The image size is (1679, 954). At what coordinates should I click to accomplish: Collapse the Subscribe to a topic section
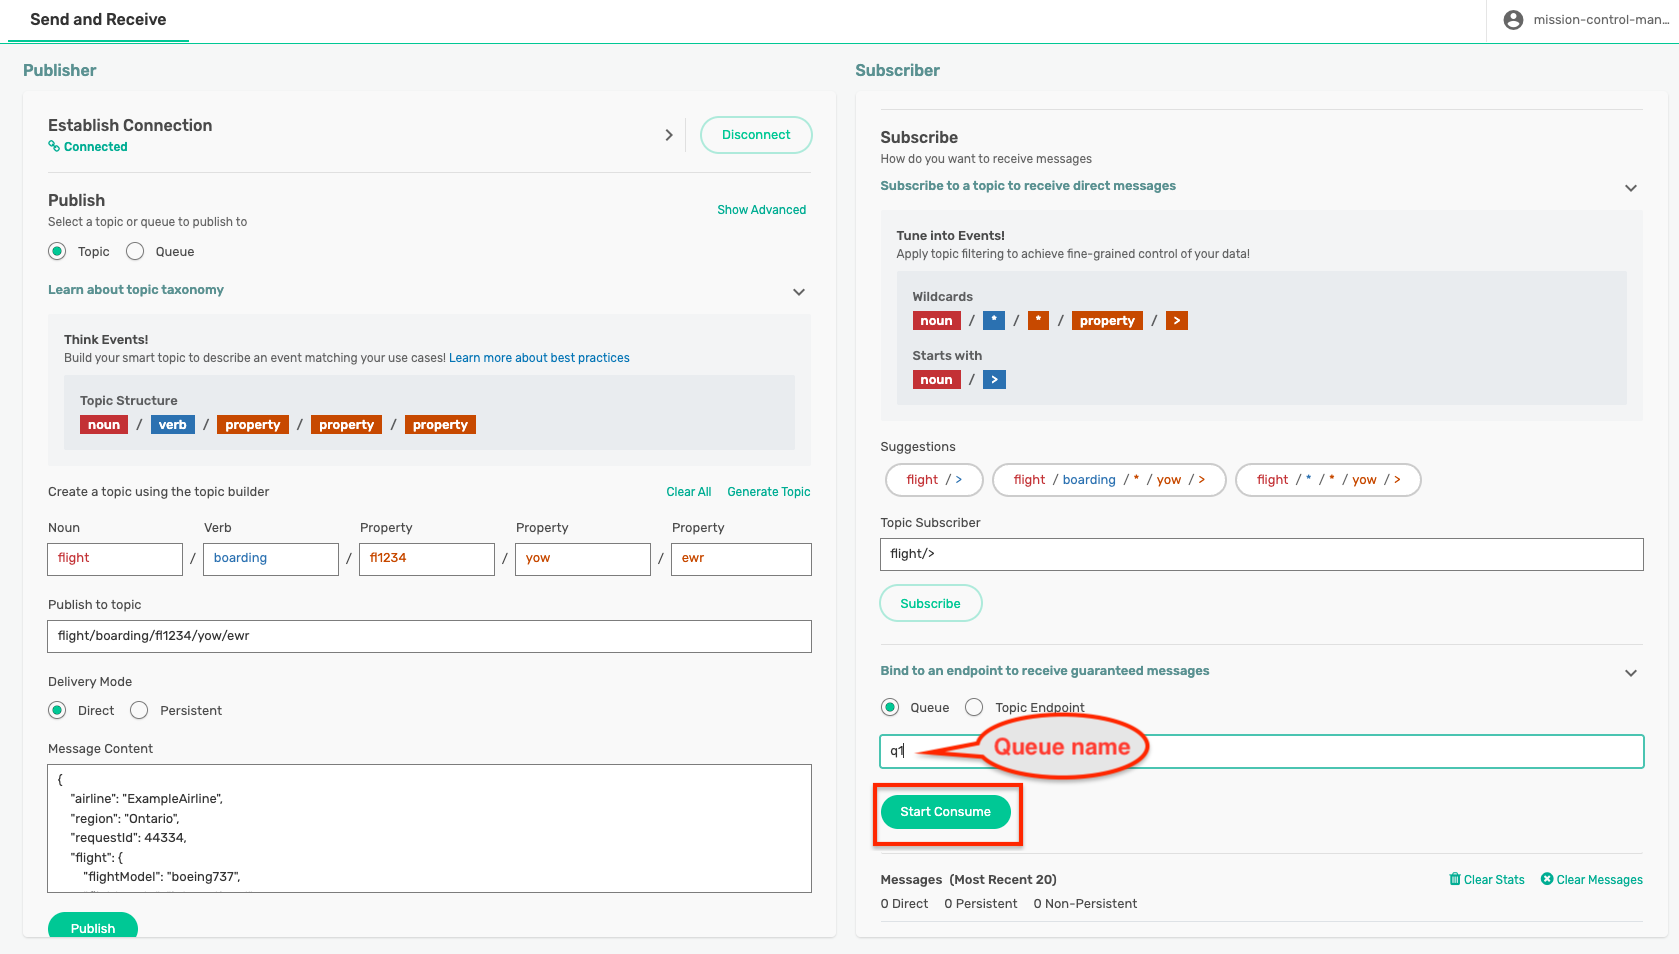tap(1631, 188)
